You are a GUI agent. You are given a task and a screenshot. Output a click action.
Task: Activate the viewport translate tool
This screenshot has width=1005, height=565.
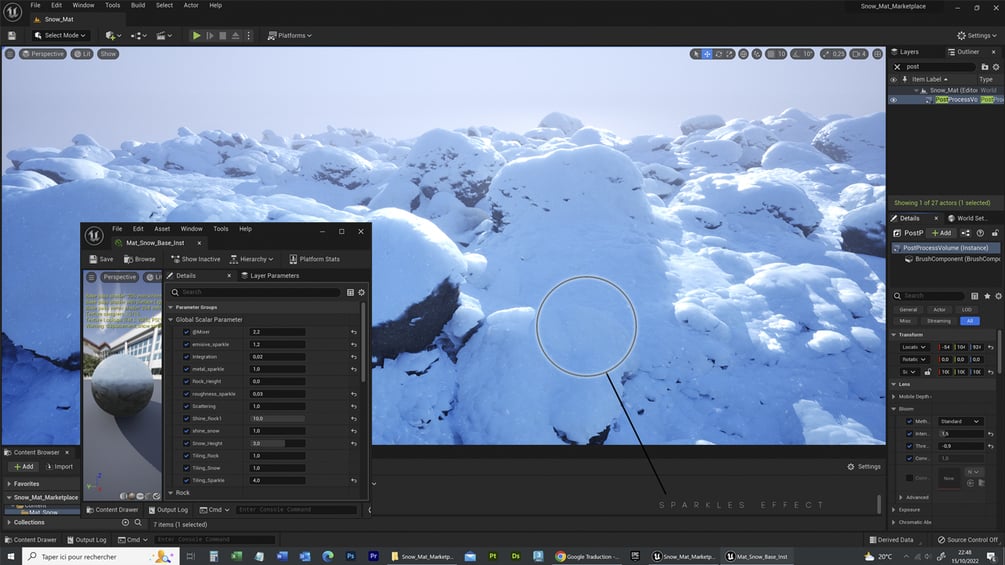[707, 54]
